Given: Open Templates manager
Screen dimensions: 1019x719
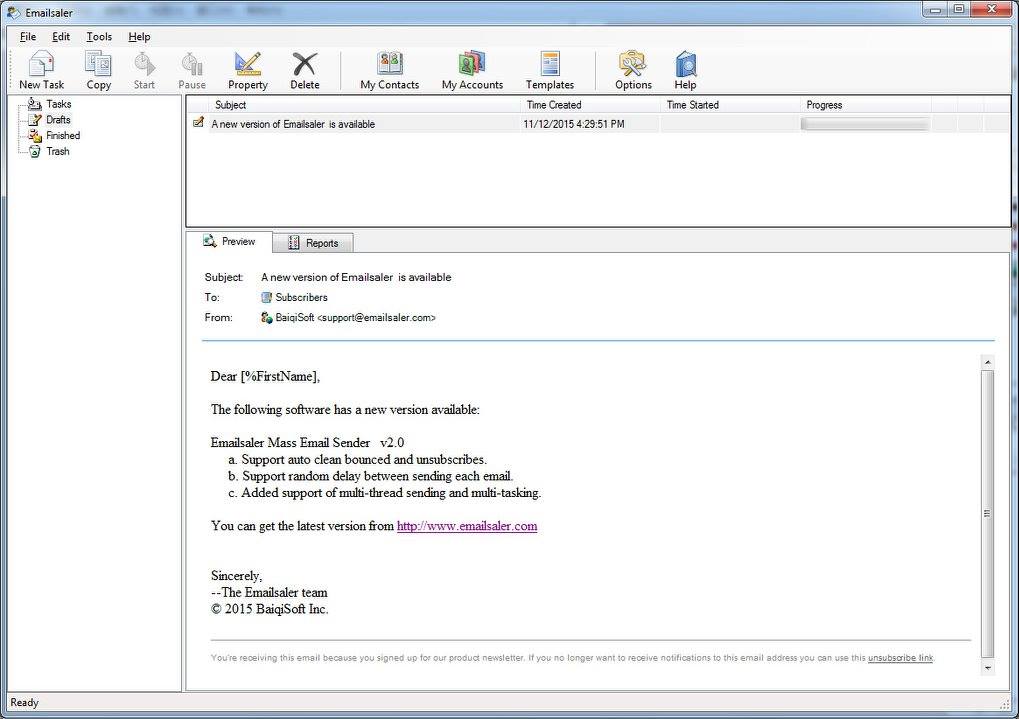Looking at the screenshot, I should pos(550,70).
